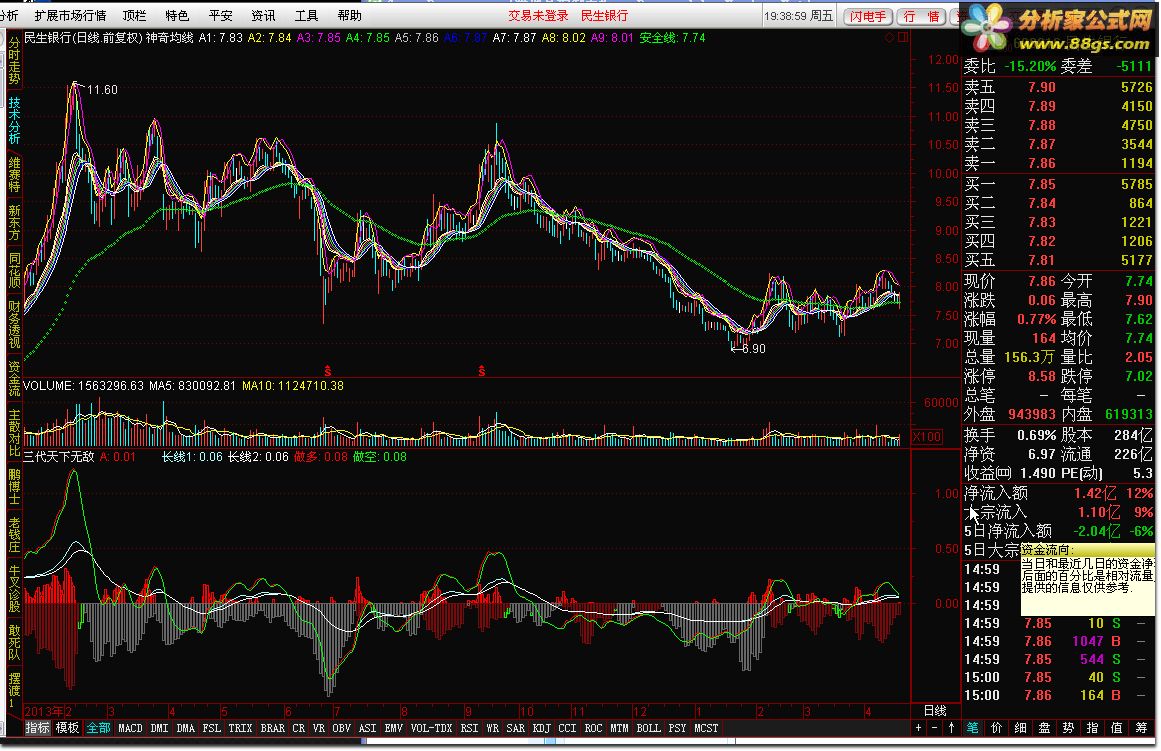Open the 工具 menu
Screen dimensions: 1161x751
point(307,16)
